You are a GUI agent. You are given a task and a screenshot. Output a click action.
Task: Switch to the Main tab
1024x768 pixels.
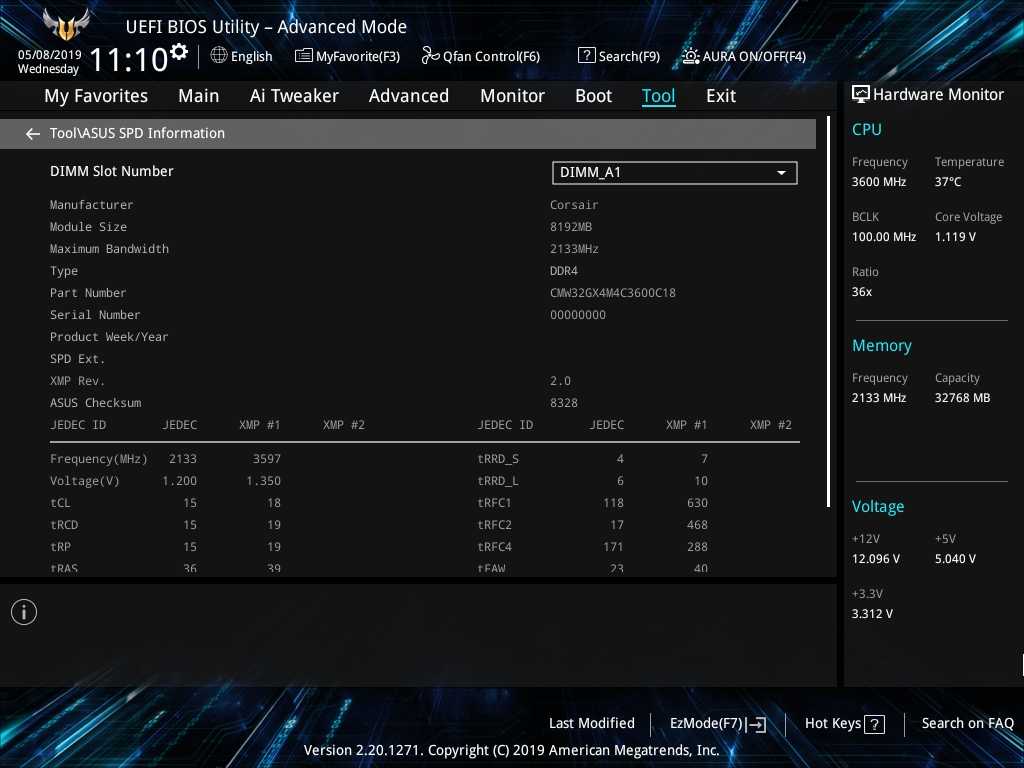(199, 96)
